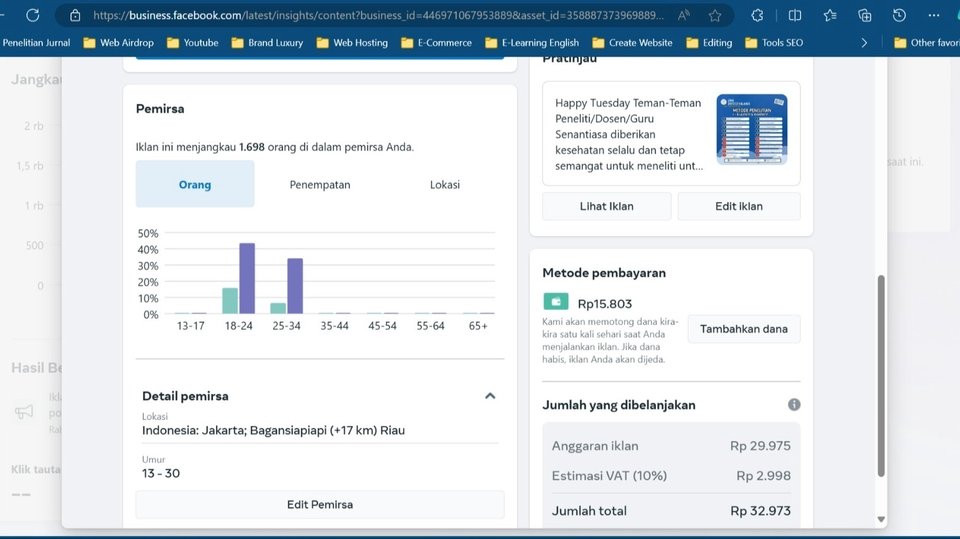Switch to the Penempatan tab
Image resolution: width=960 pixels, height=539 pixels.
tap(320, 185)
